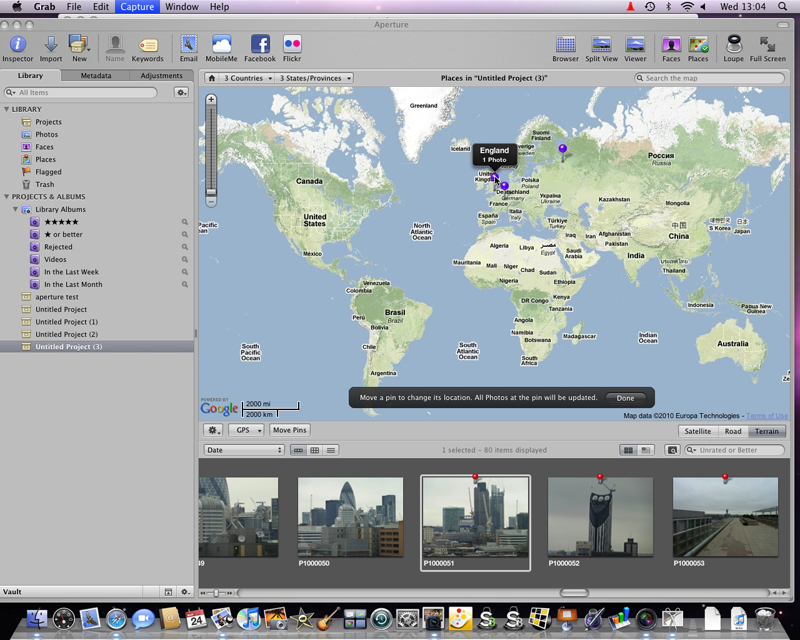Viewport: 800px width, 640px height.
Task: Open the Date sort dropdown
Action: (x=244, y=450)
